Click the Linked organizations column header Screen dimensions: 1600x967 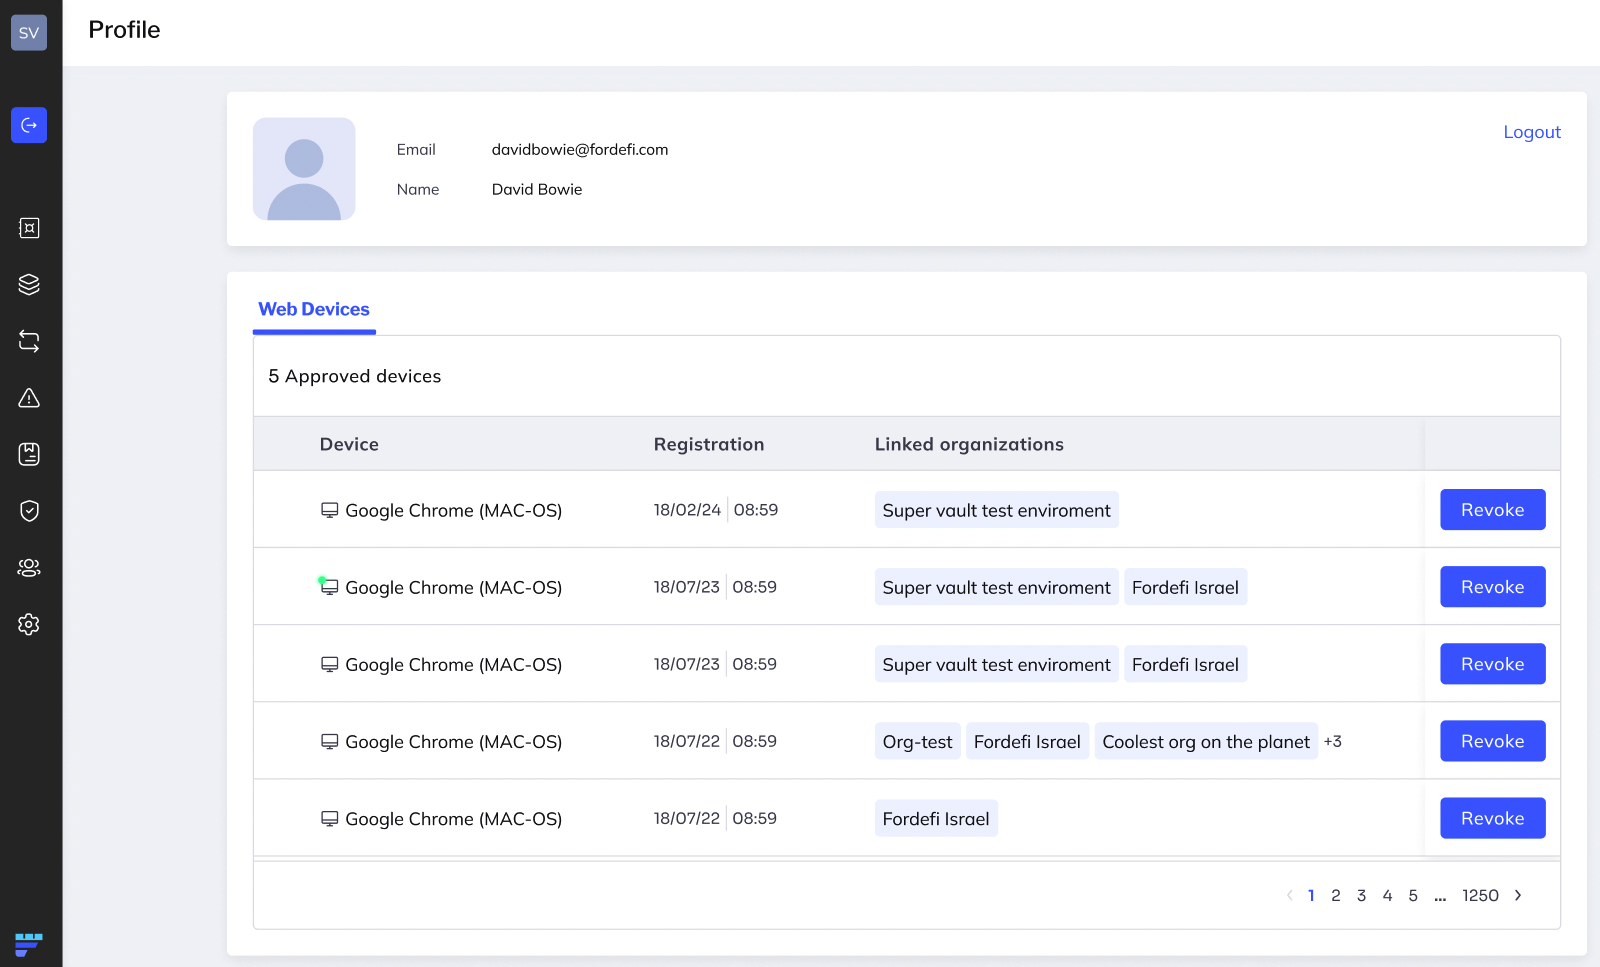(x=969, y=444)
